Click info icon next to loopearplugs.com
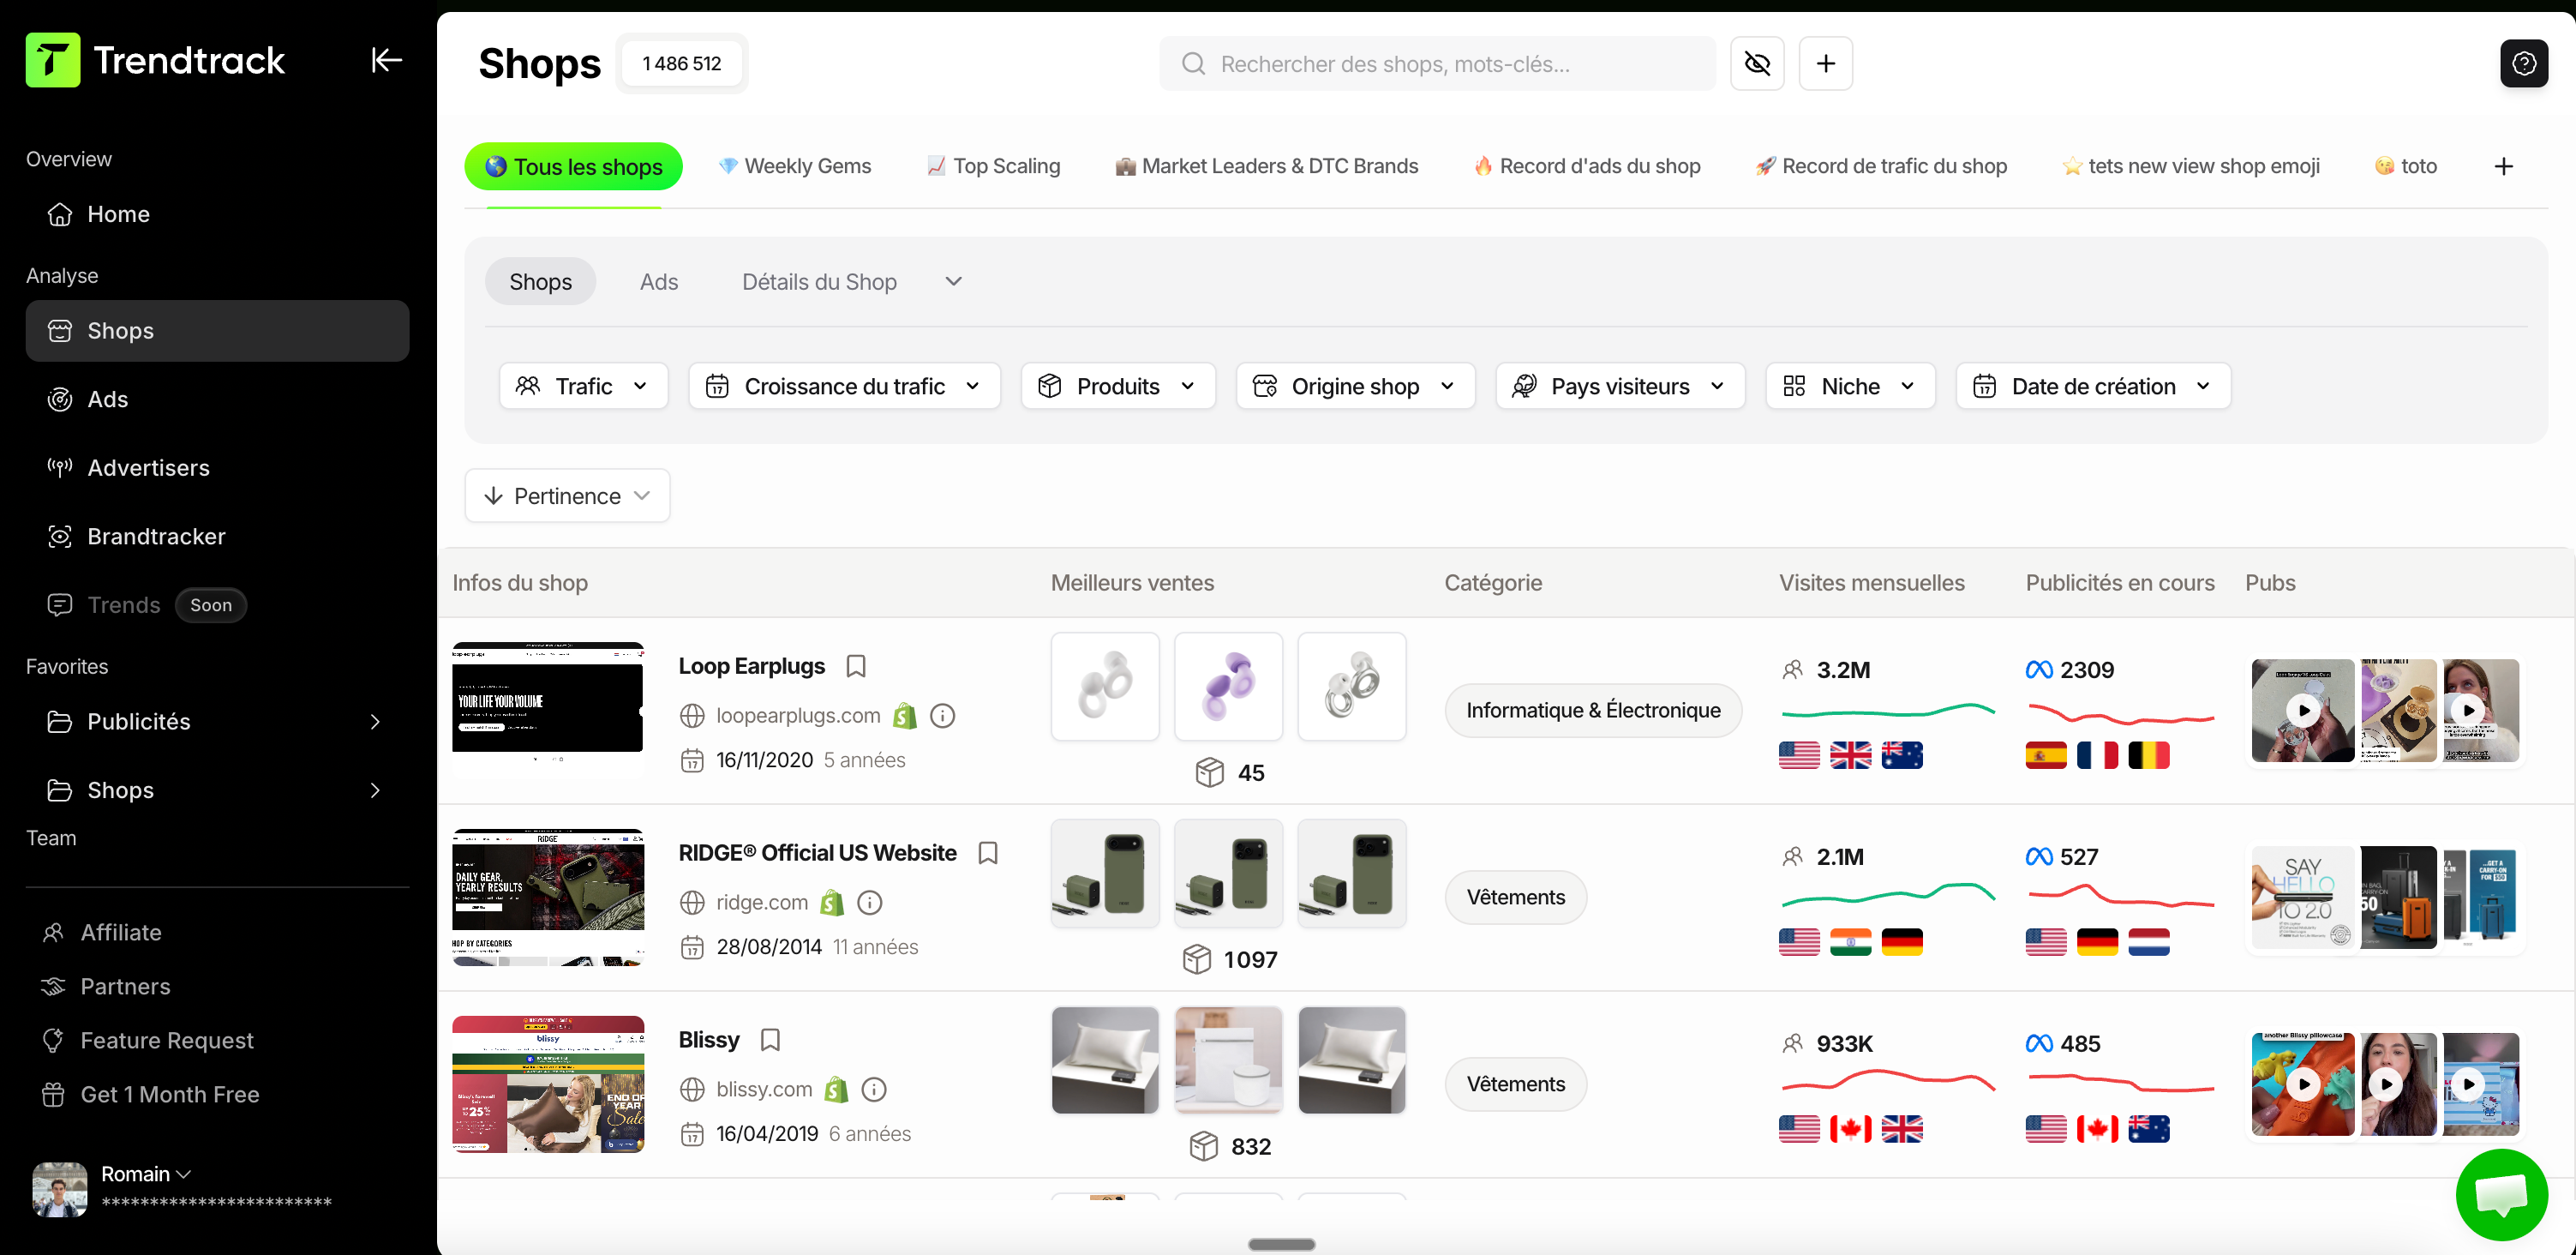Screen dimensions: 2576x1255 [942, 716]
